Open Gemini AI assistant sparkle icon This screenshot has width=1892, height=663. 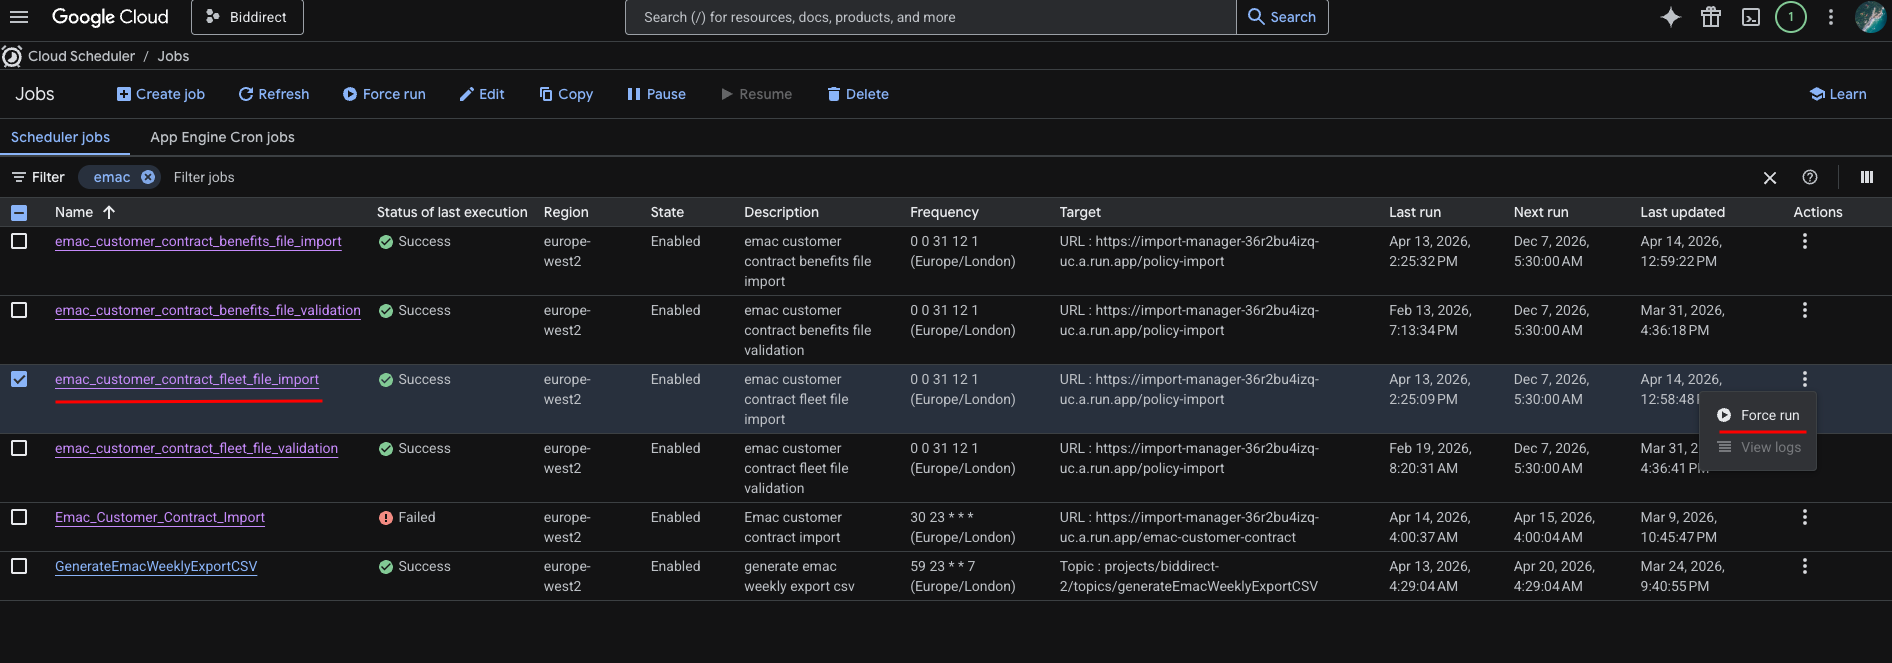[1671, 17]
